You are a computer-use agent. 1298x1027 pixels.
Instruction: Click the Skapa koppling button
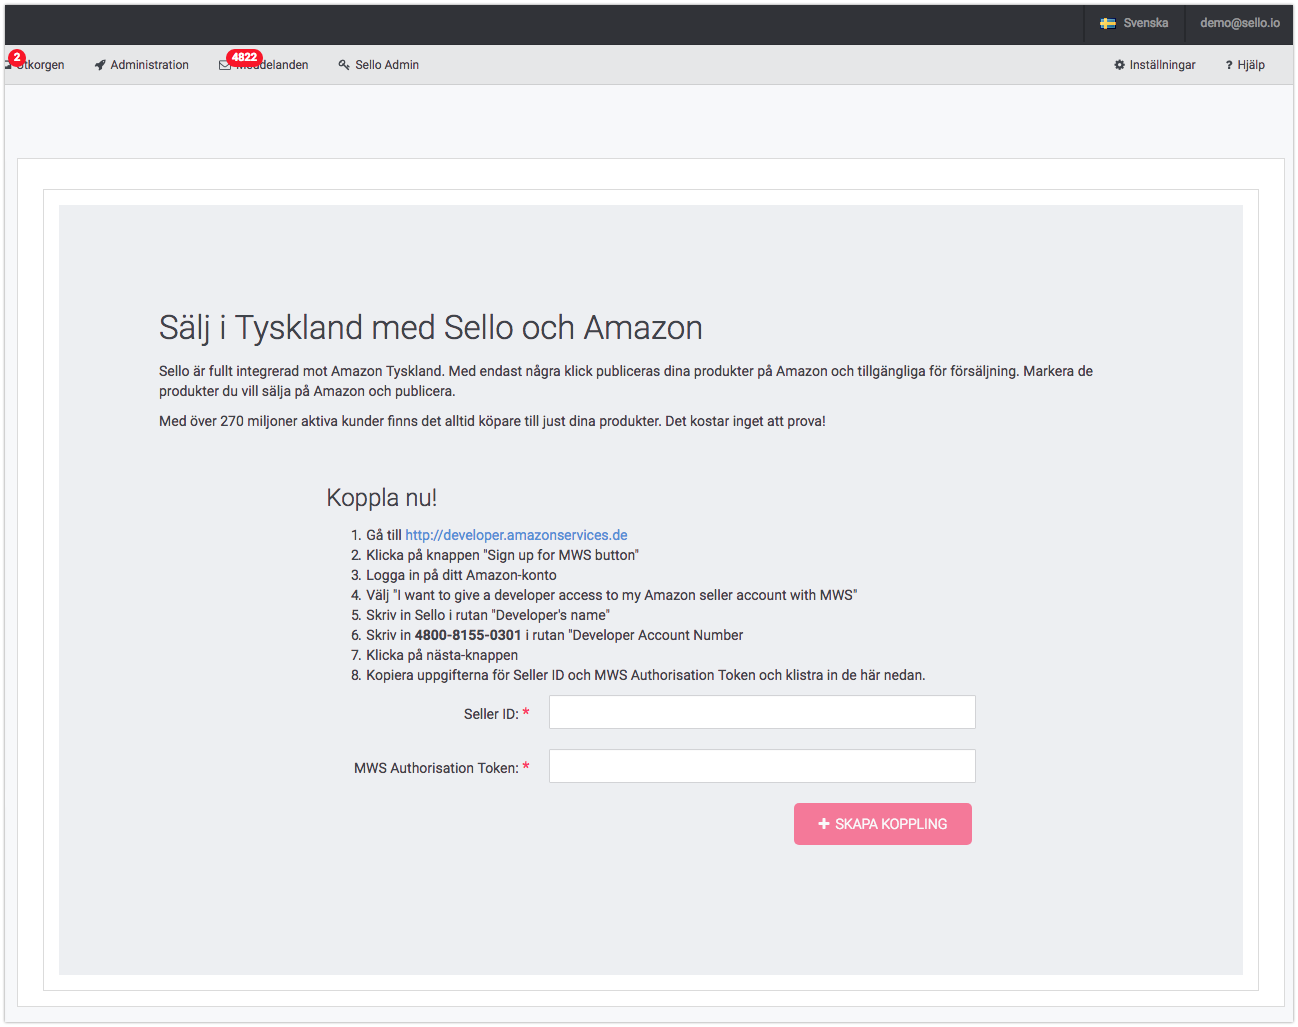pyautogui.click(x=883, y=824)
